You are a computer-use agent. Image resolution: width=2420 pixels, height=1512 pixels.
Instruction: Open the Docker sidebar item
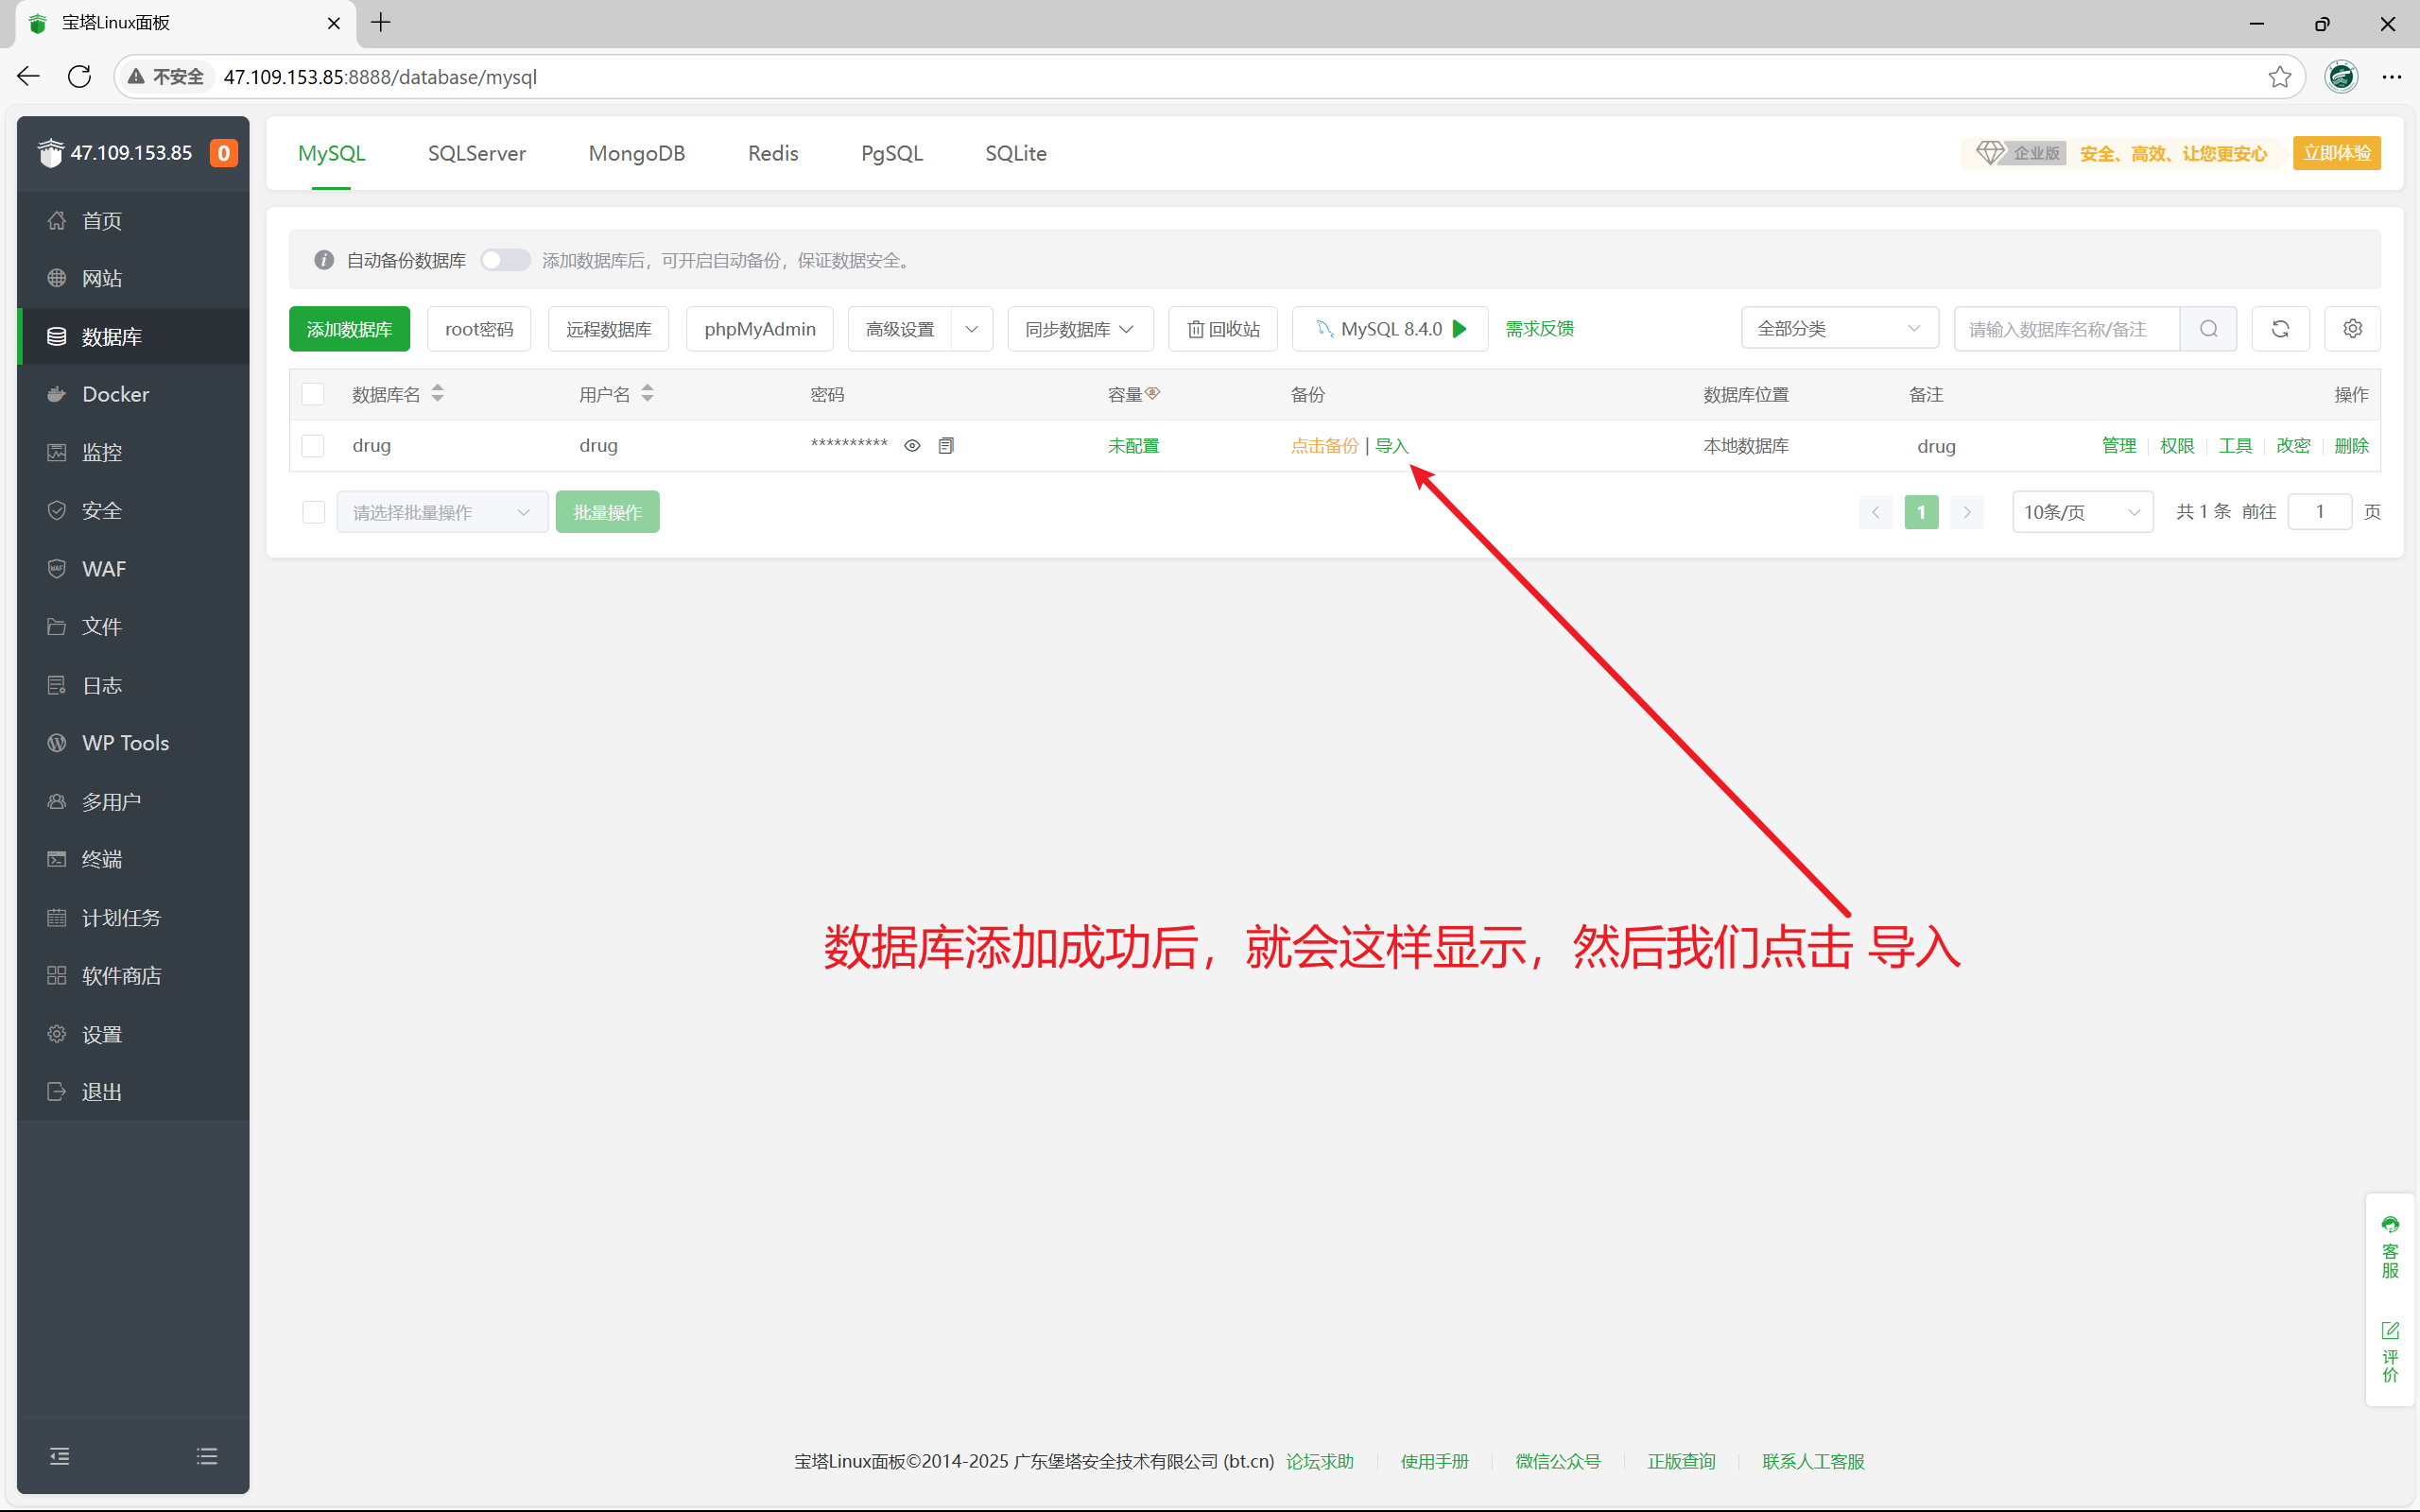[x=115, y=394]
